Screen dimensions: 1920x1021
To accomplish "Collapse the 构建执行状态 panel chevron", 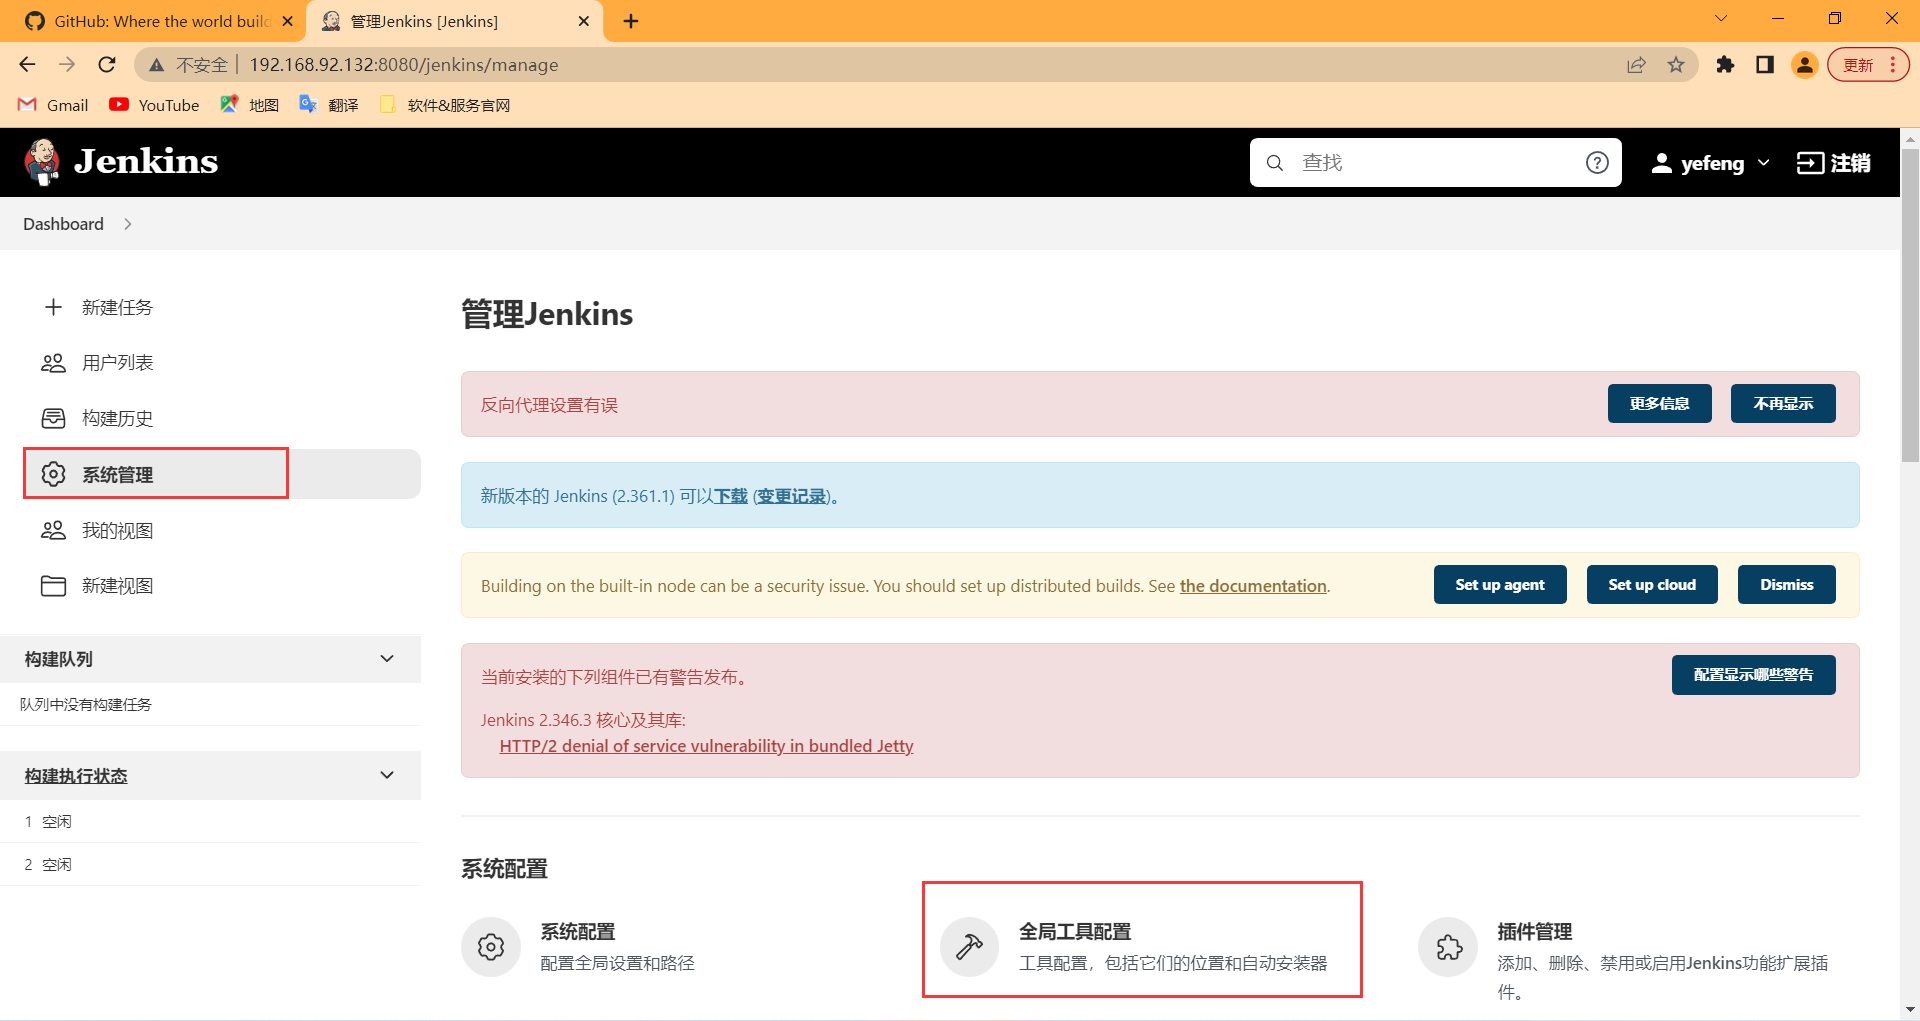I will (387, 776).
